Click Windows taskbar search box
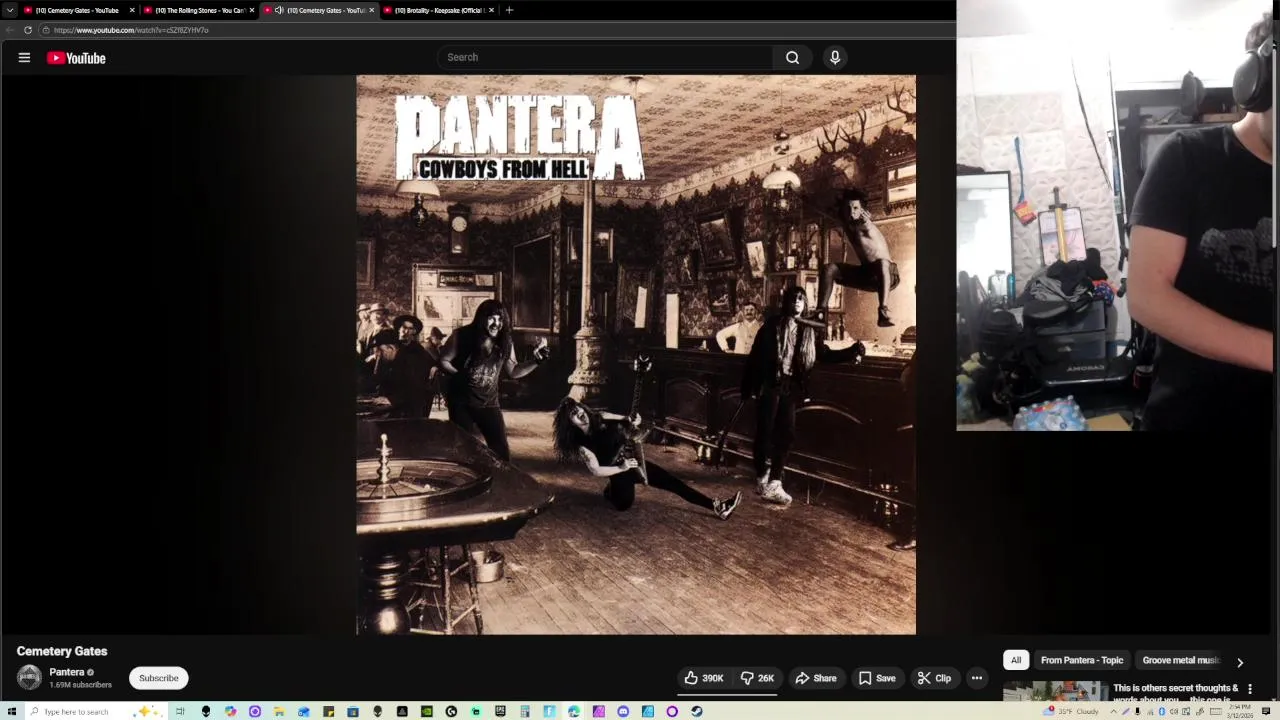Viewport: 1280px width, 720px height. click(x=95, y=711)
